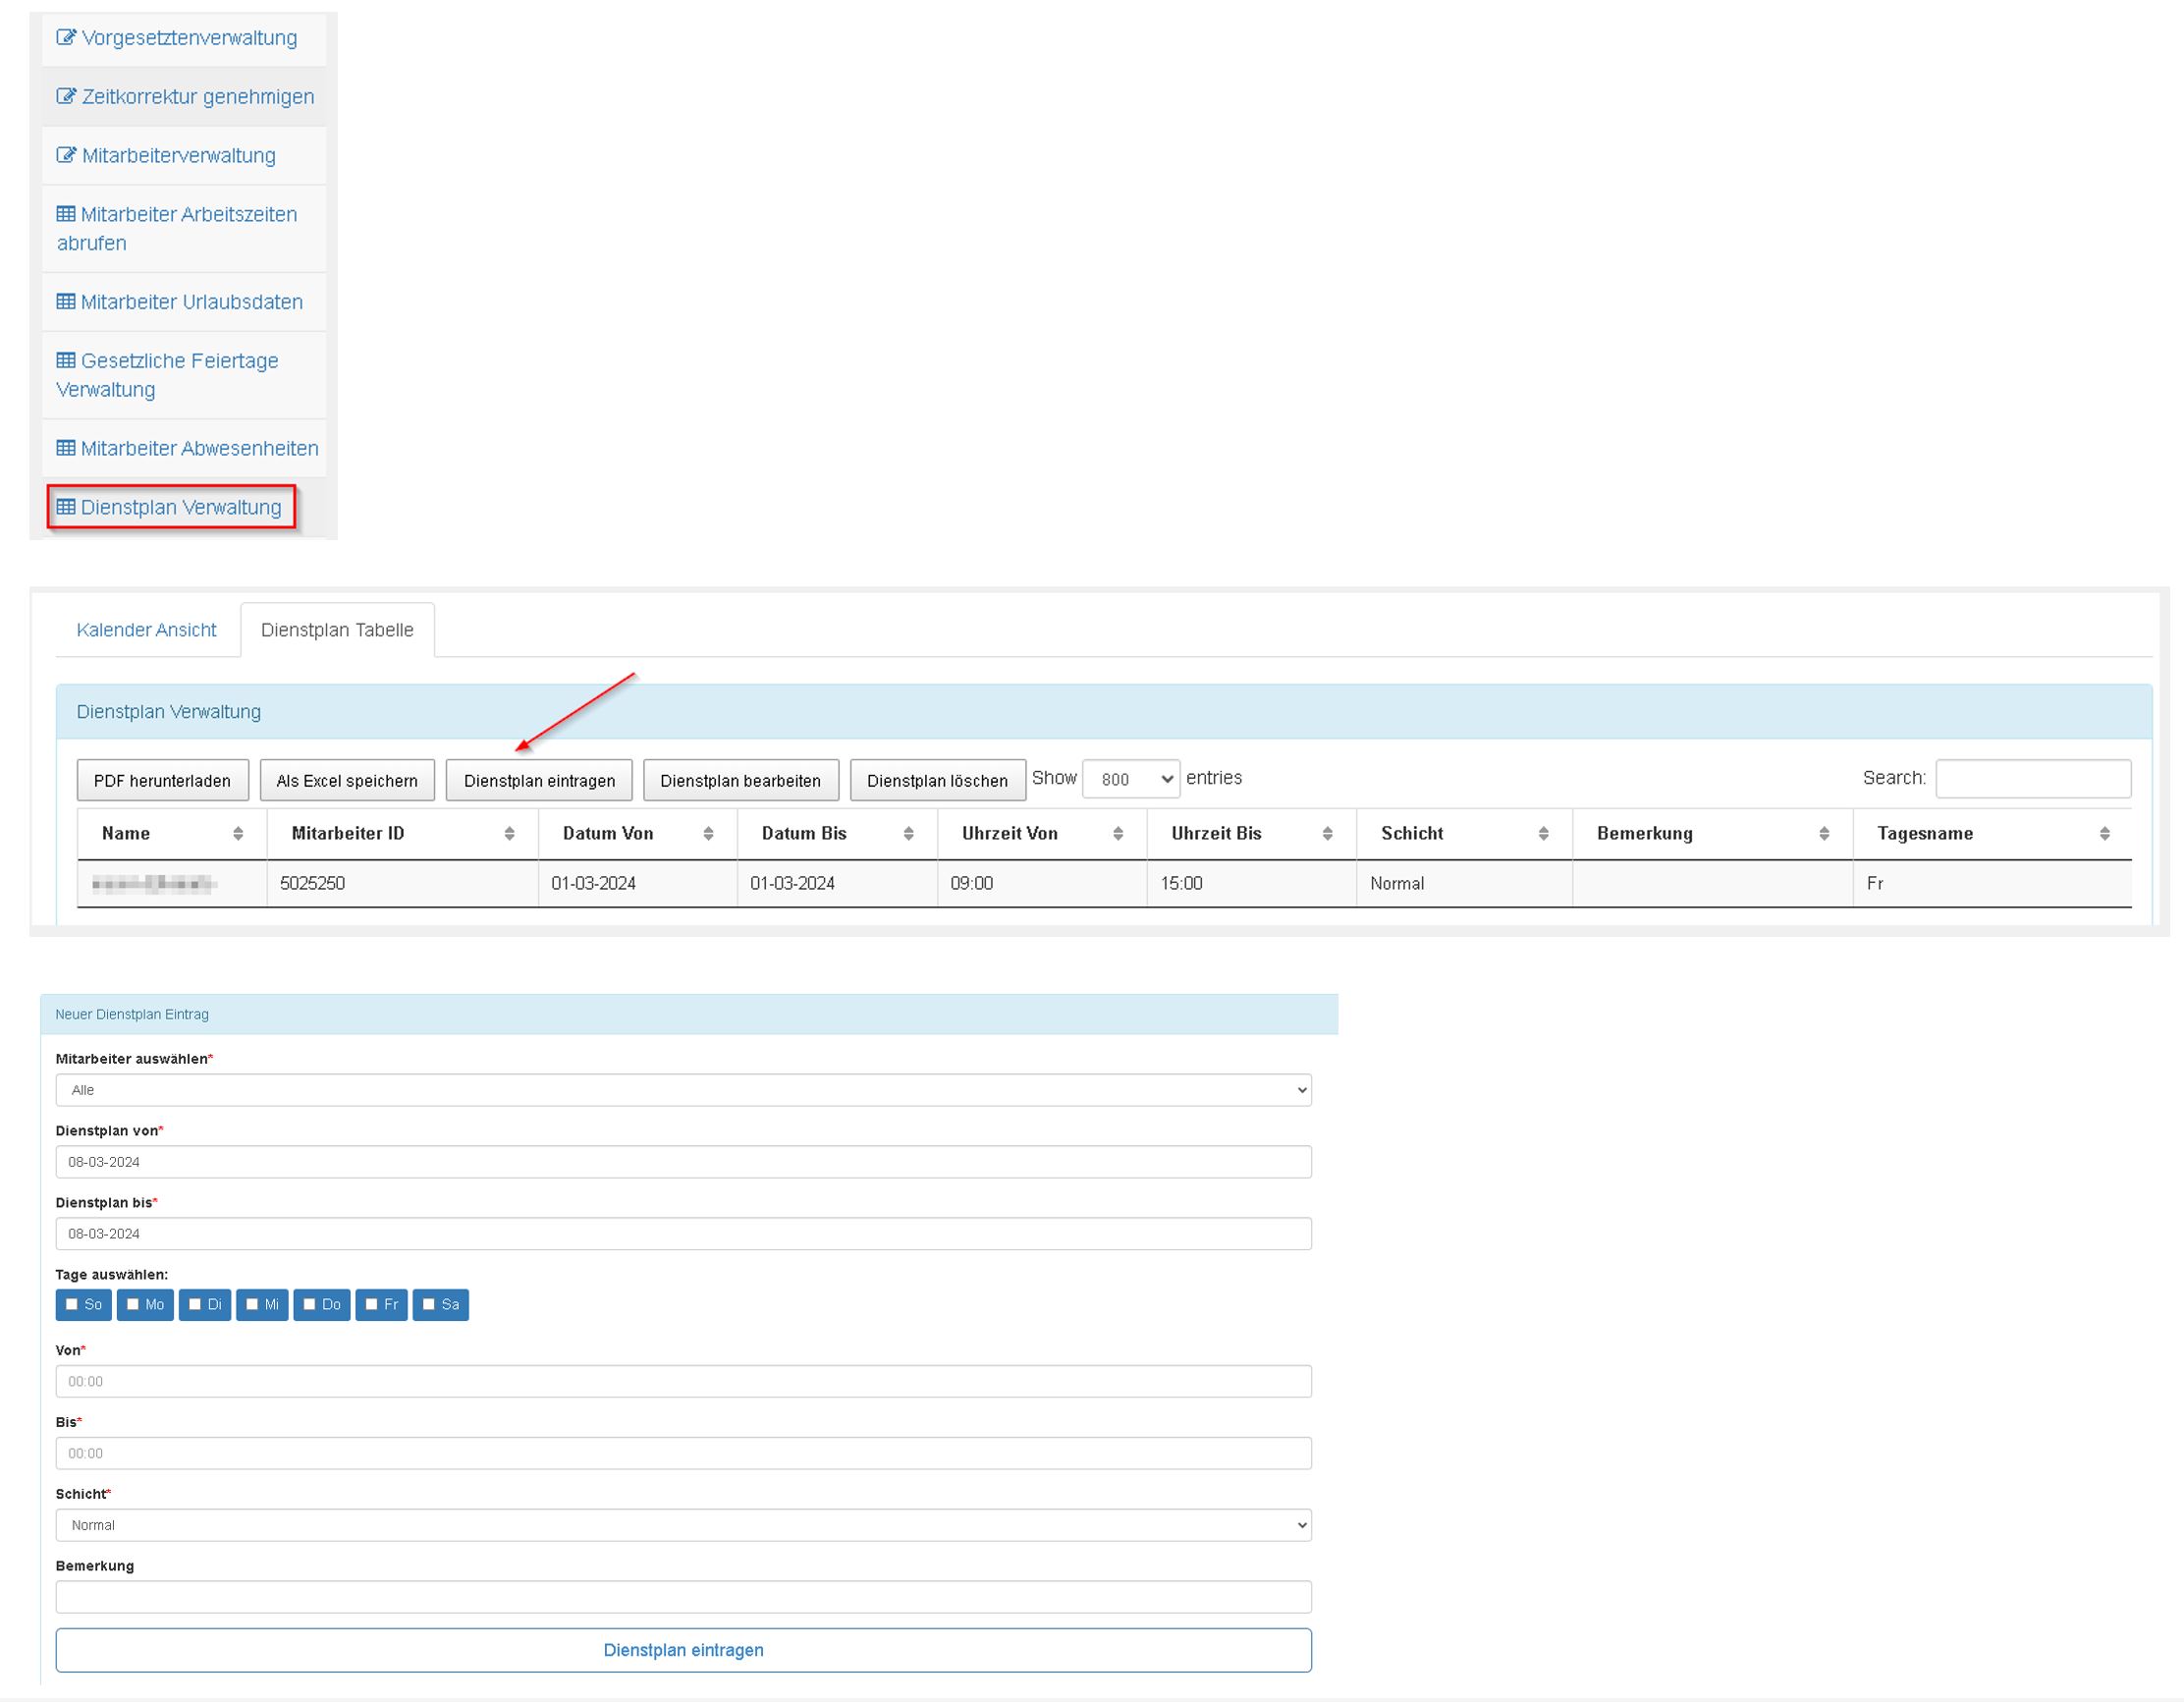The image size is (2184, 1702).
Task: Switch to Kalender Ansicht tab
Action: [146, 630]
